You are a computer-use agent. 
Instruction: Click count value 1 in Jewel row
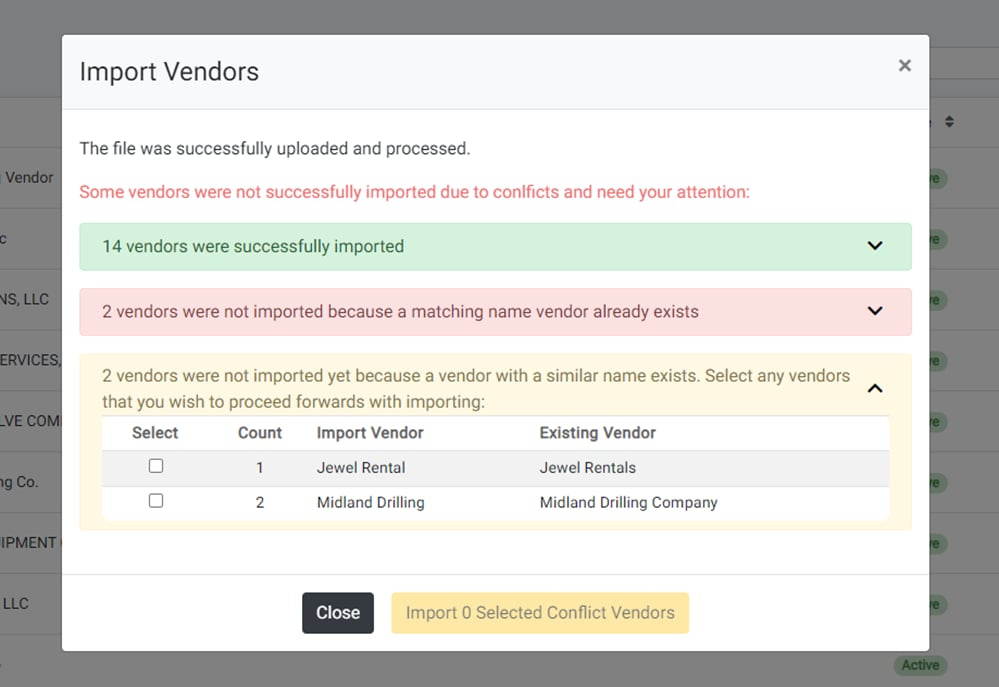click(x=259, y=468)
